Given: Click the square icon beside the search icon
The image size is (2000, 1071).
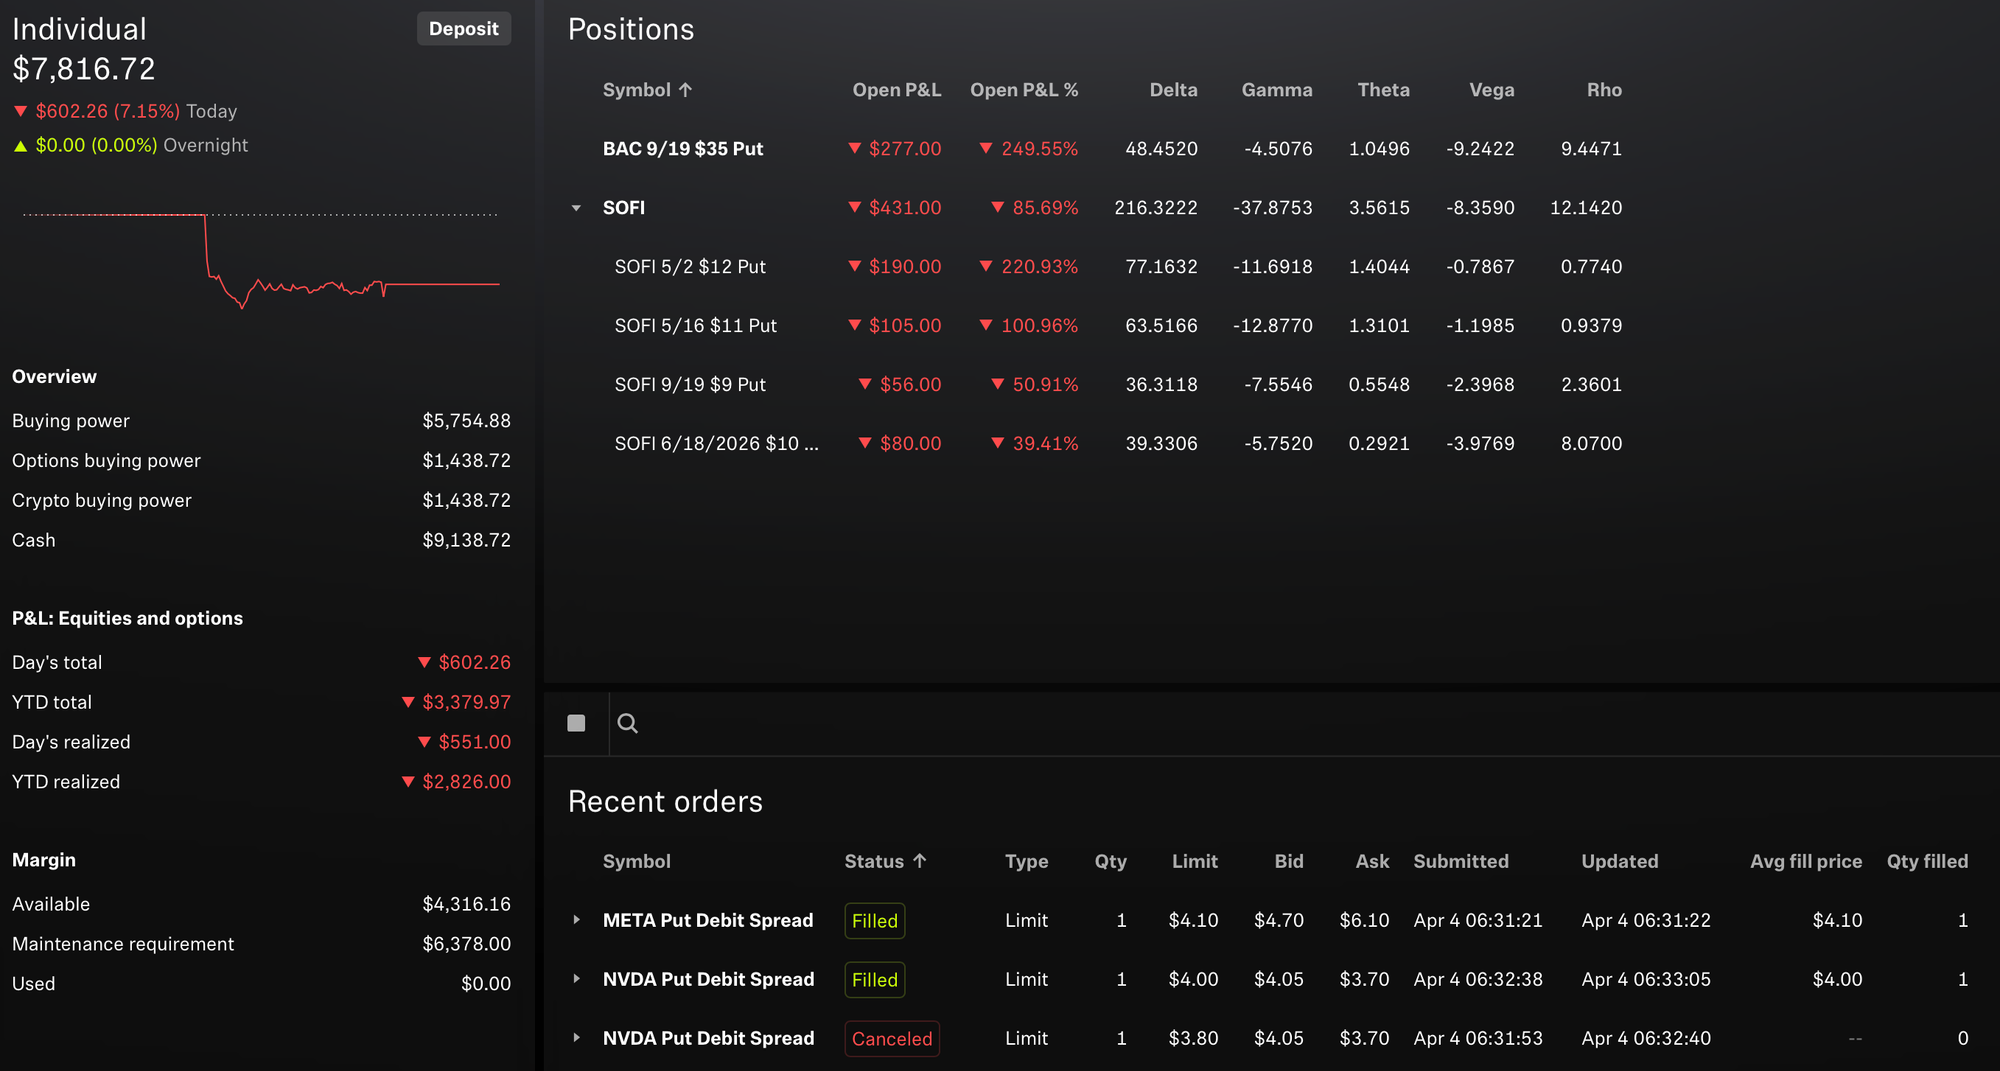Looking at the screenshot, I should 576,723.
